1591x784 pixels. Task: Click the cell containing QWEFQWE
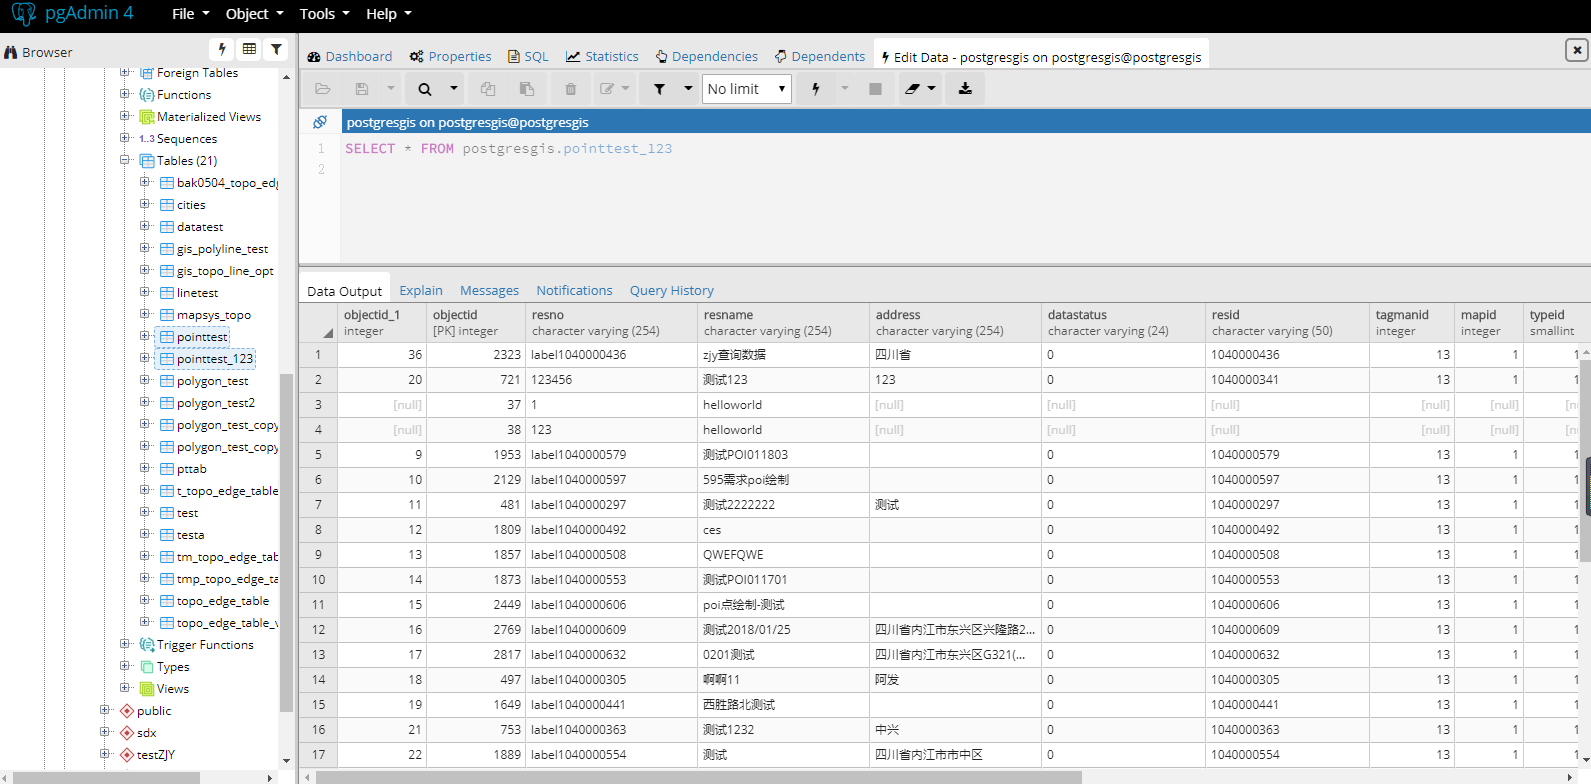(783, 554)
